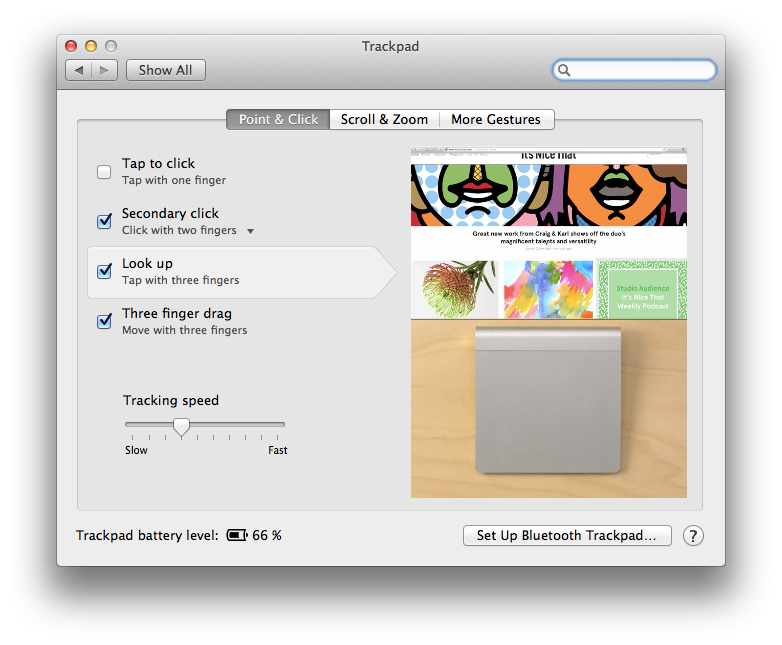Toggle the Three finger drag checkbox
The width and height of the screenshot is (782, 645).
tap(104, 321)
